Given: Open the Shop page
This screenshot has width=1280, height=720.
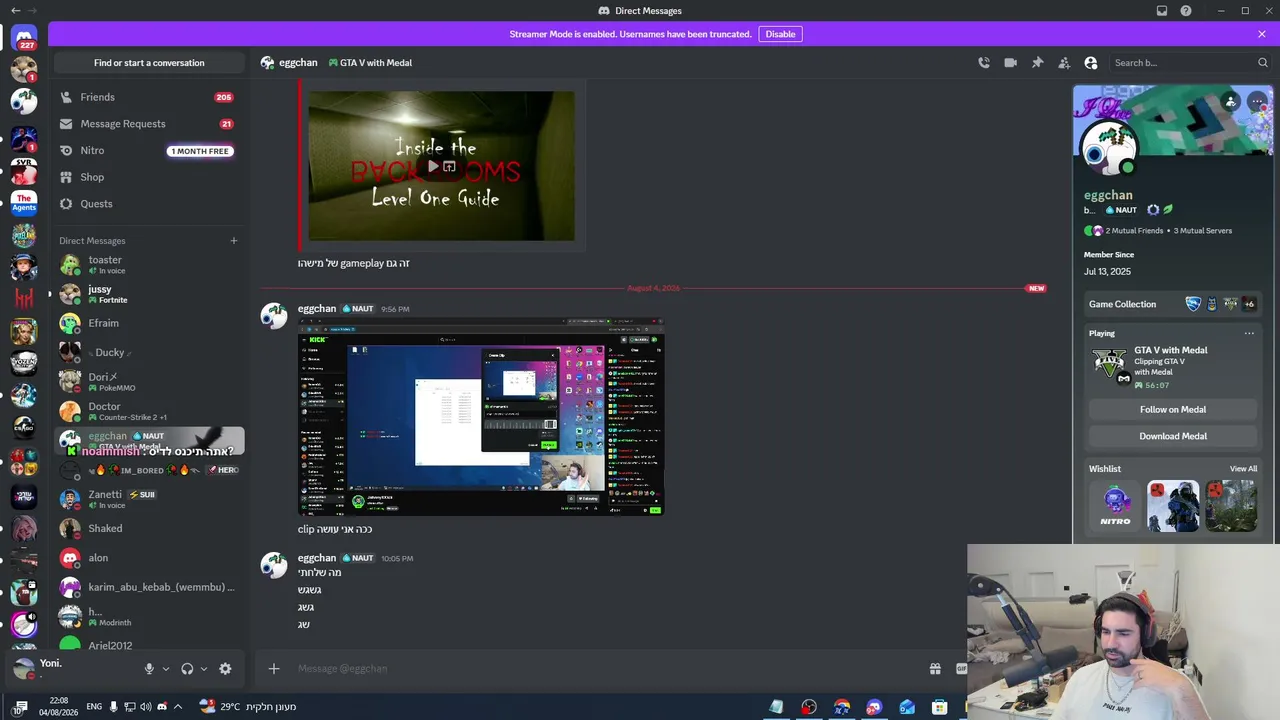Looking at the screenshot, I should (149, 177).
